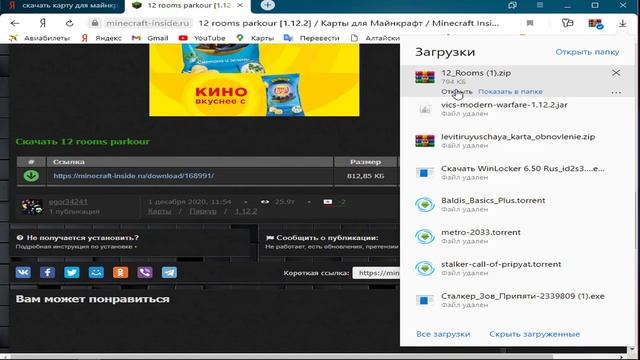Open the Gmail bookmark
This screenshot has height=360, width=640.
(x=150, y=38)
